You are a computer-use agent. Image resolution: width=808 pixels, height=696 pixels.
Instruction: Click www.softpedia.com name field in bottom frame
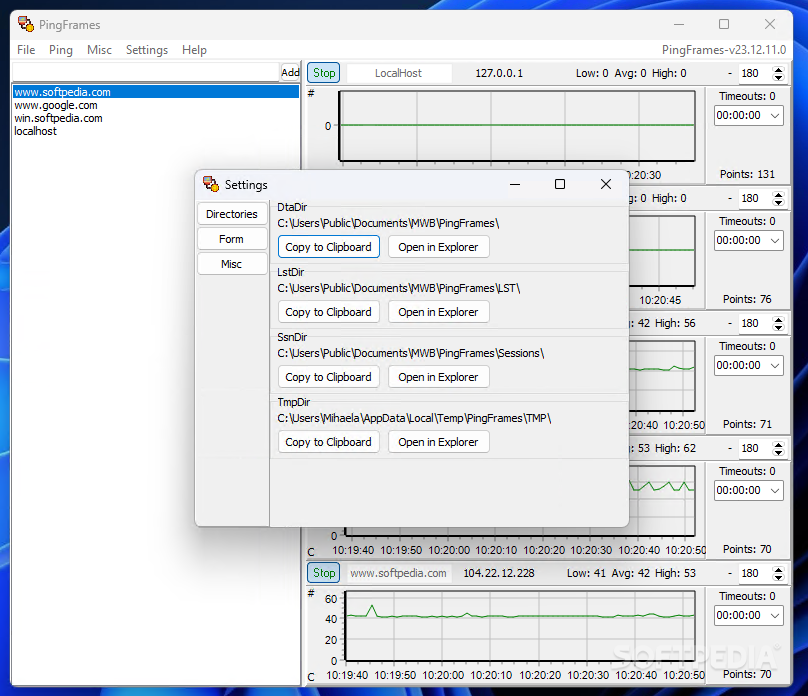coord(399,573)
